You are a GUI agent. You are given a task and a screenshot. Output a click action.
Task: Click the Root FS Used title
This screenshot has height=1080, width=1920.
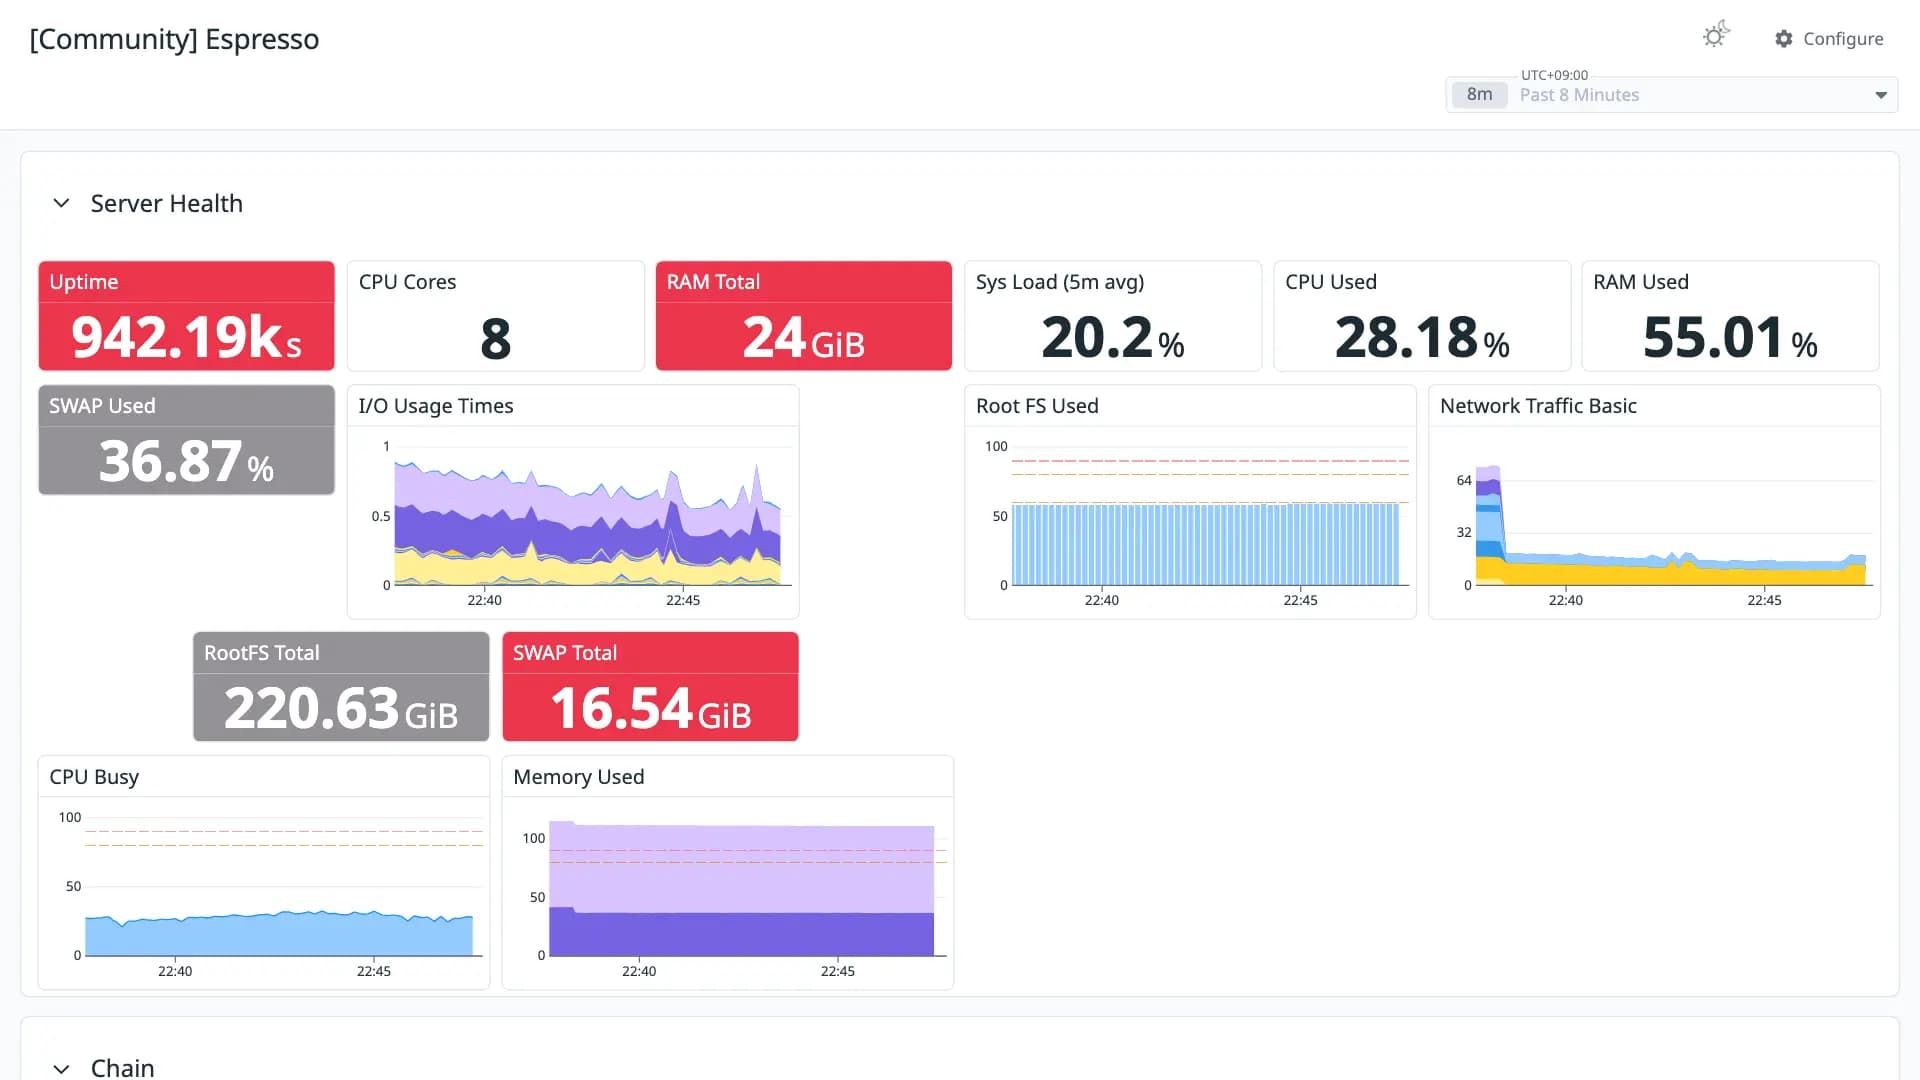pos(1037,406)
